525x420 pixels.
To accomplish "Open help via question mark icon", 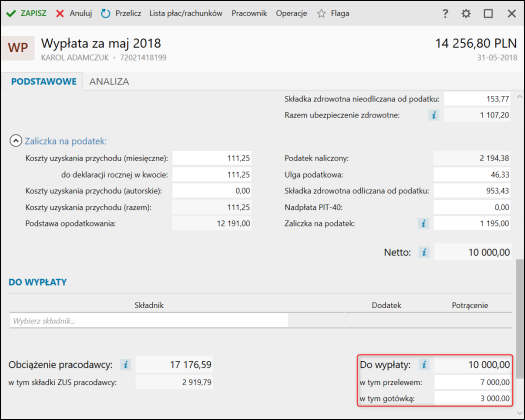I will [x=445, y=14].
